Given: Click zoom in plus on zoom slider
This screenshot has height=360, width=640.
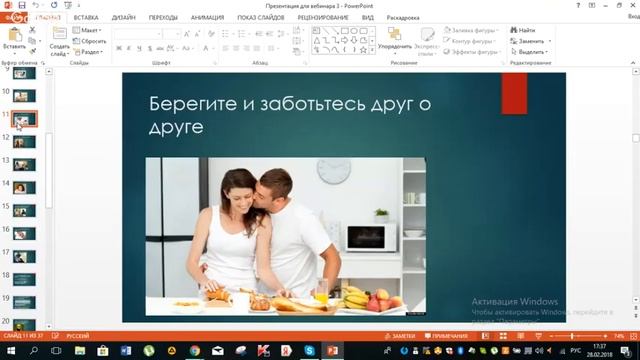Looking at the screenshot, I should coord(605,336).
